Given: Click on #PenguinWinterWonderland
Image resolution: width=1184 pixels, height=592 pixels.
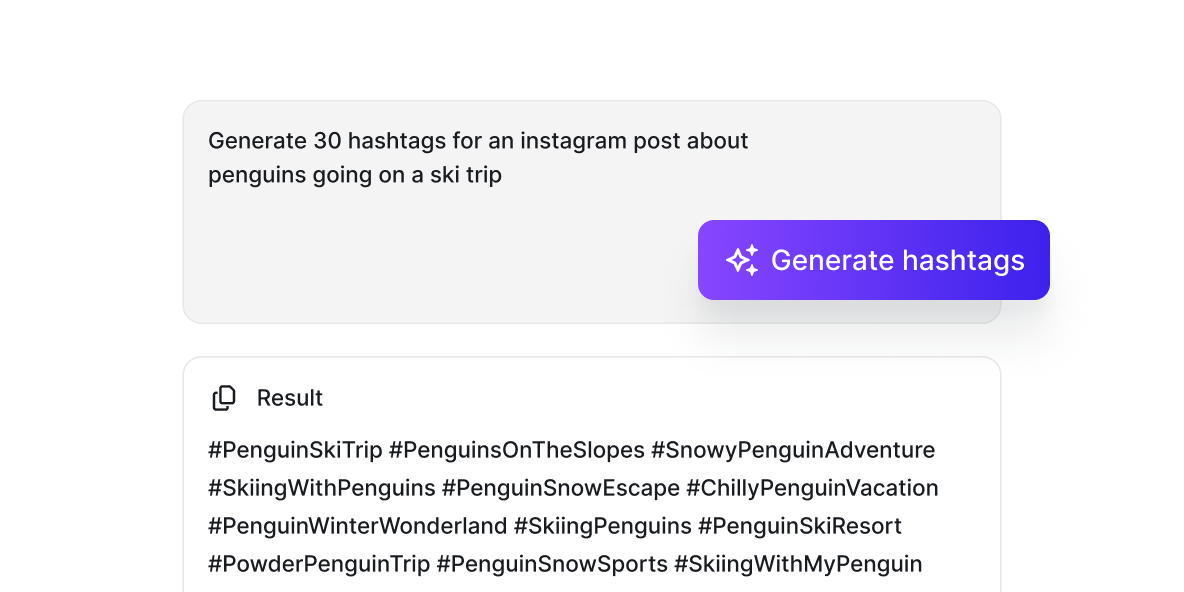Looking at the screenshot, I should coord(357,526).
